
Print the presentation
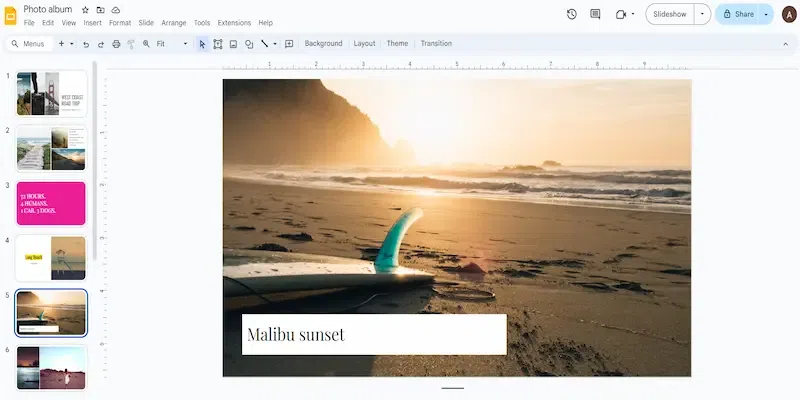(x=116, y=44)
